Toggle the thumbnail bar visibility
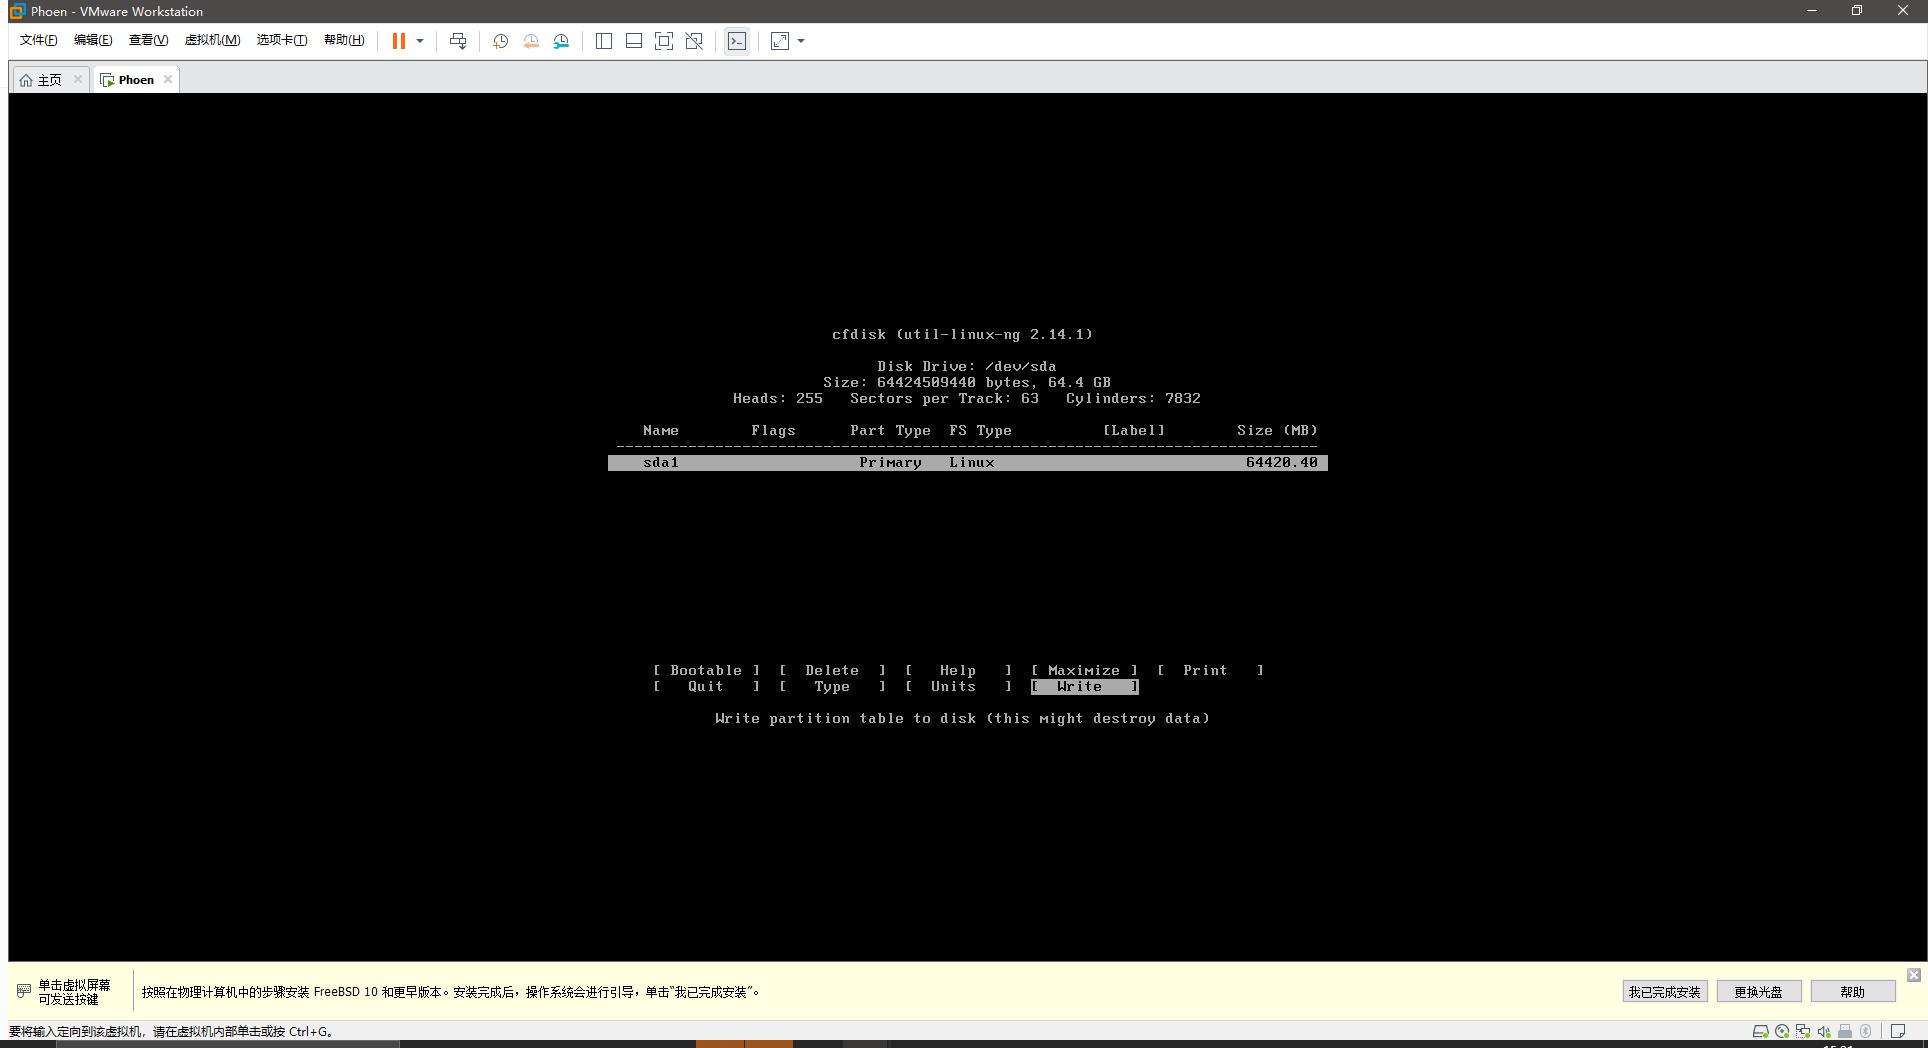This screenshot has height=1048, width=1928. 634,41
